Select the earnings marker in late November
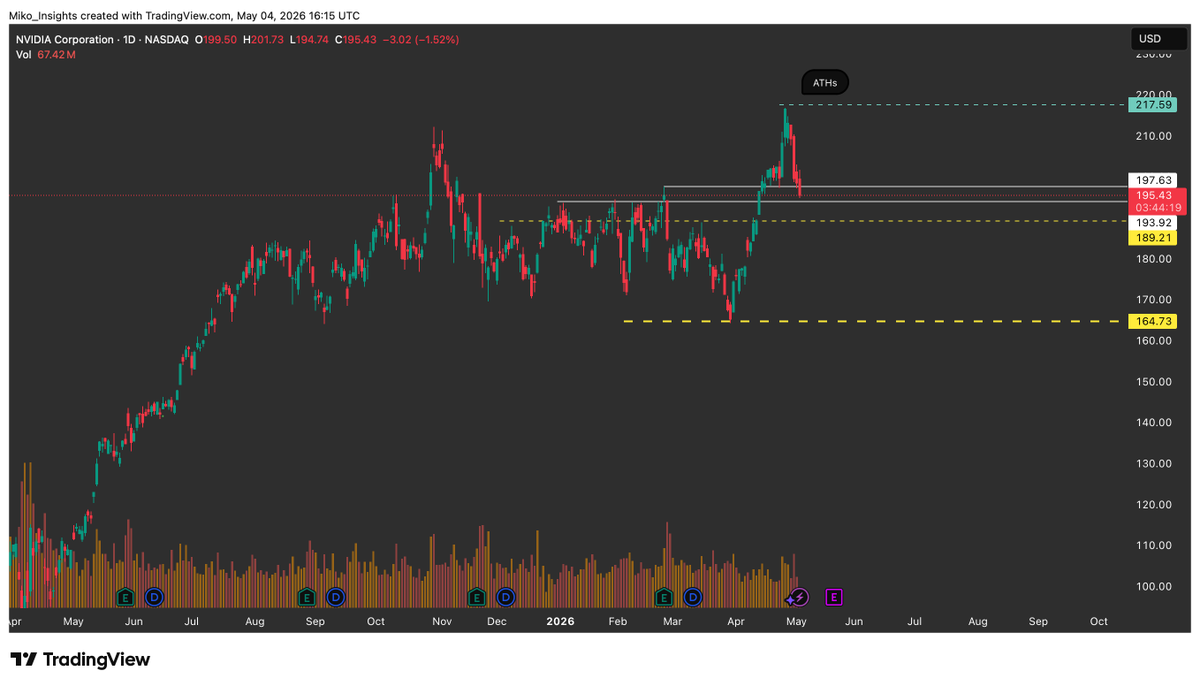The width and height of the screenshot is (1200, 686). tap(478, 597)
